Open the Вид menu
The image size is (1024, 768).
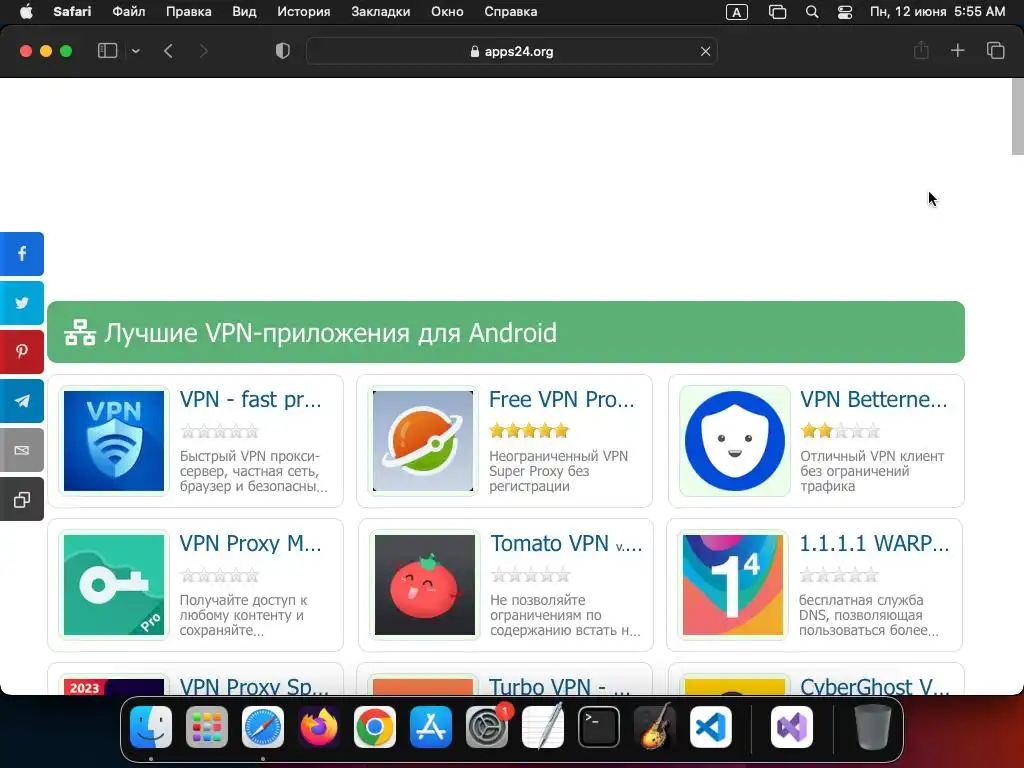point(244,12)
